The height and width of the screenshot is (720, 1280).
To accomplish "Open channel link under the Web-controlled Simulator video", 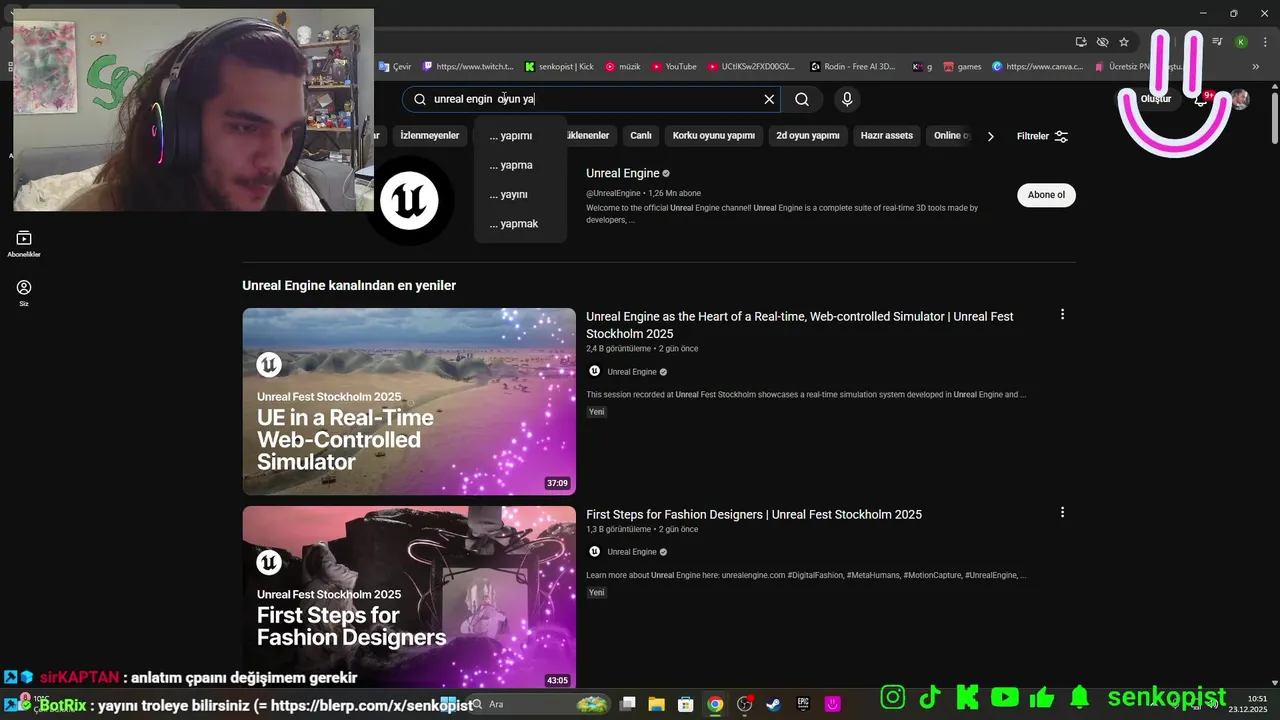I will coord(632,372).
